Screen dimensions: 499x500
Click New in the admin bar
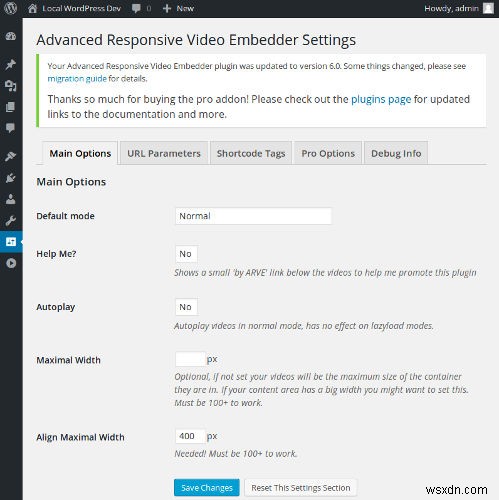click(x=185, y=8)
